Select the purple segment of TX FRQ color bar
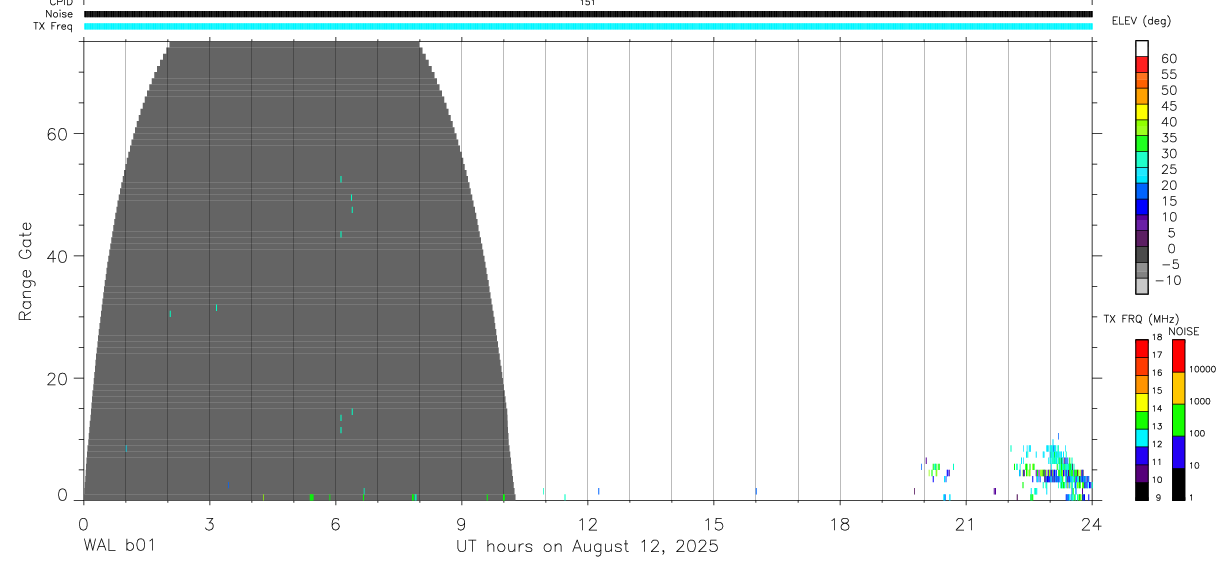 pos(1142,473)
